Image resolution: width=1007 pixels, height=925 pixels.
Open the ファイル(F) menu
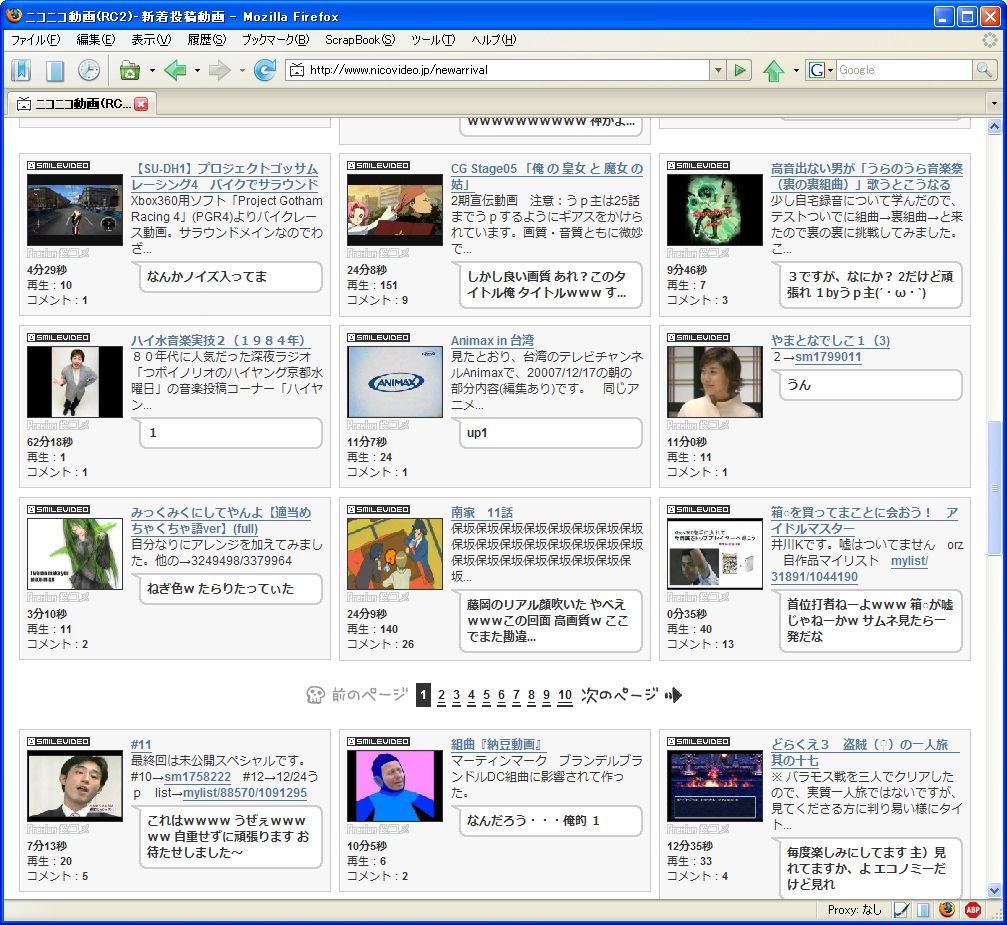click(x=35, y=40)
